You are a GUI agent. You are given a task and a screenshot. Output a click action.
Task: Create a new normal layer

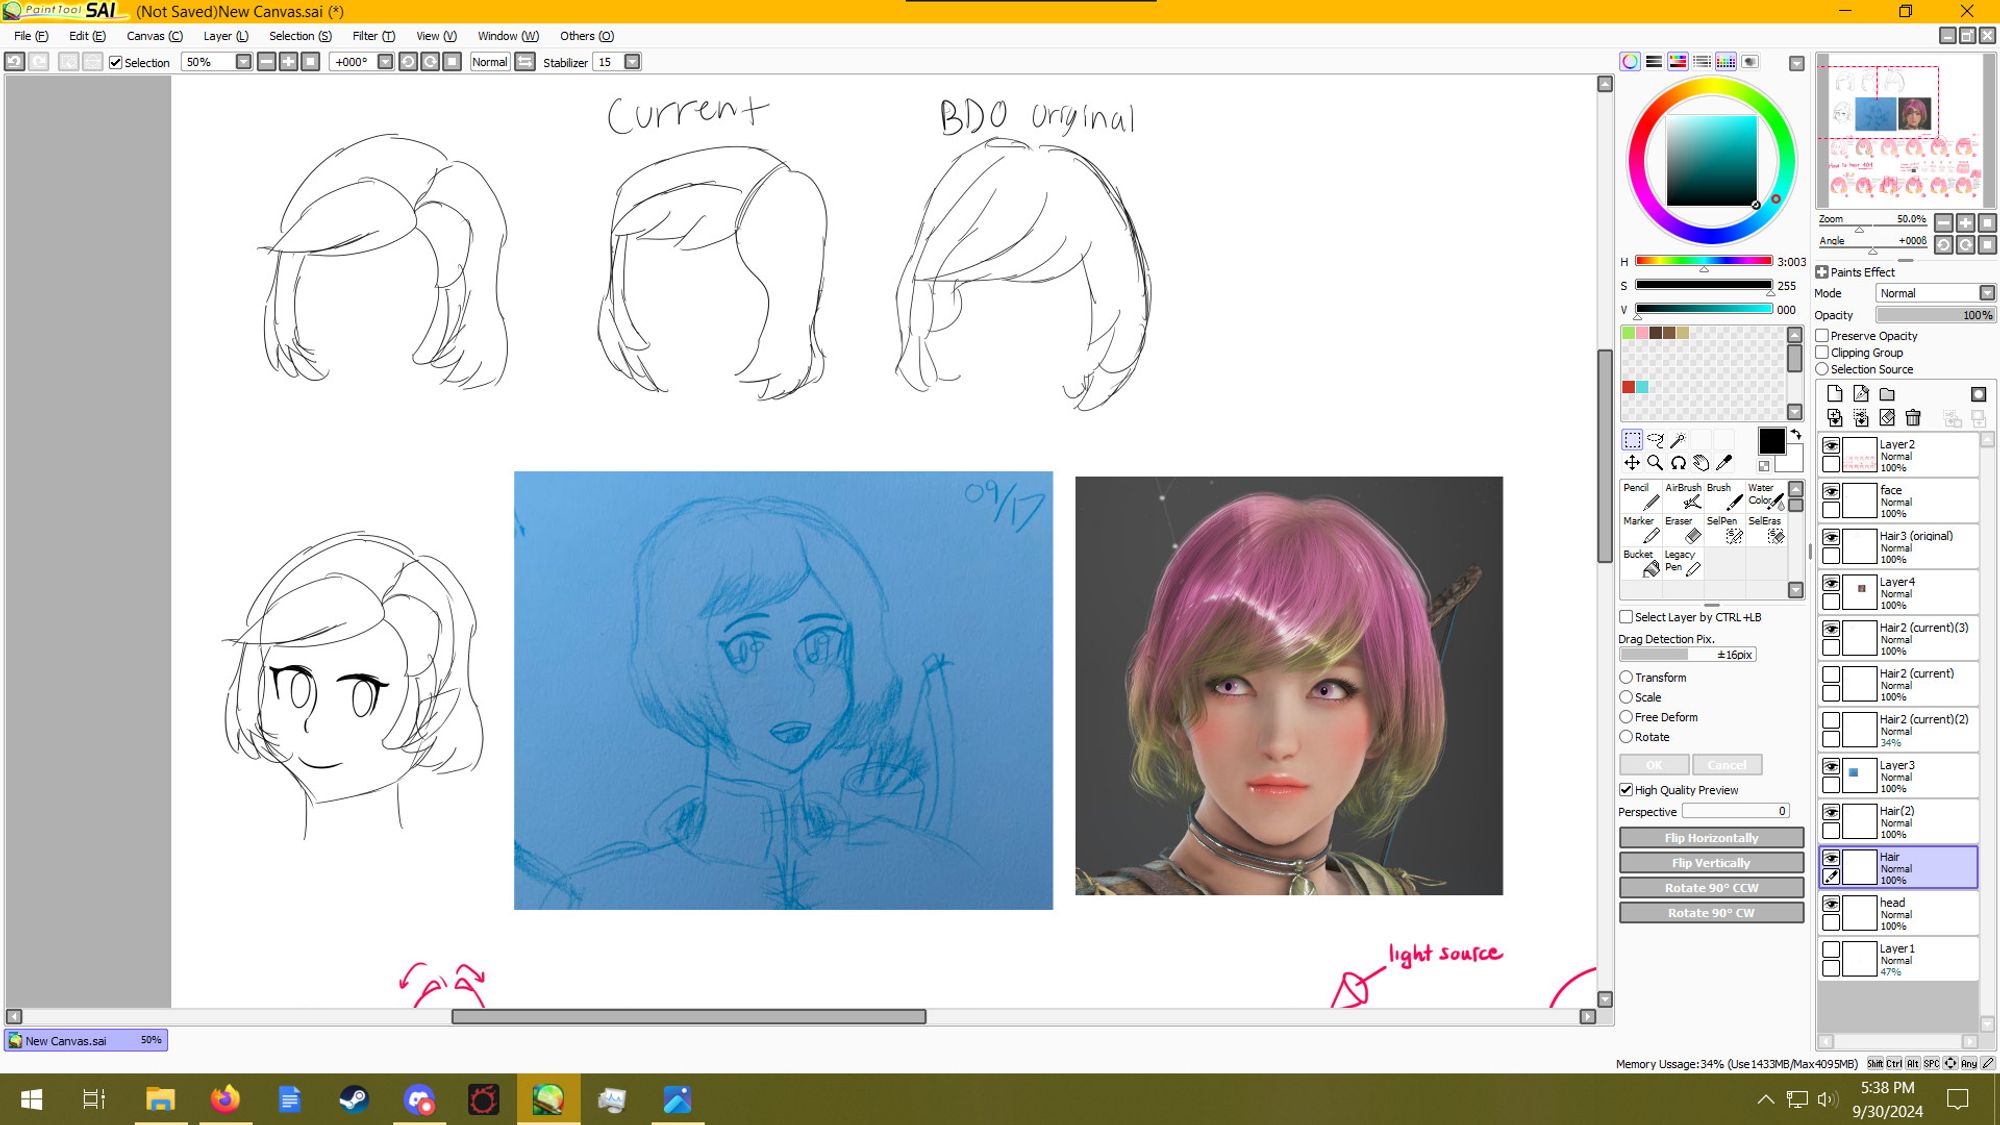(1834, 394)
